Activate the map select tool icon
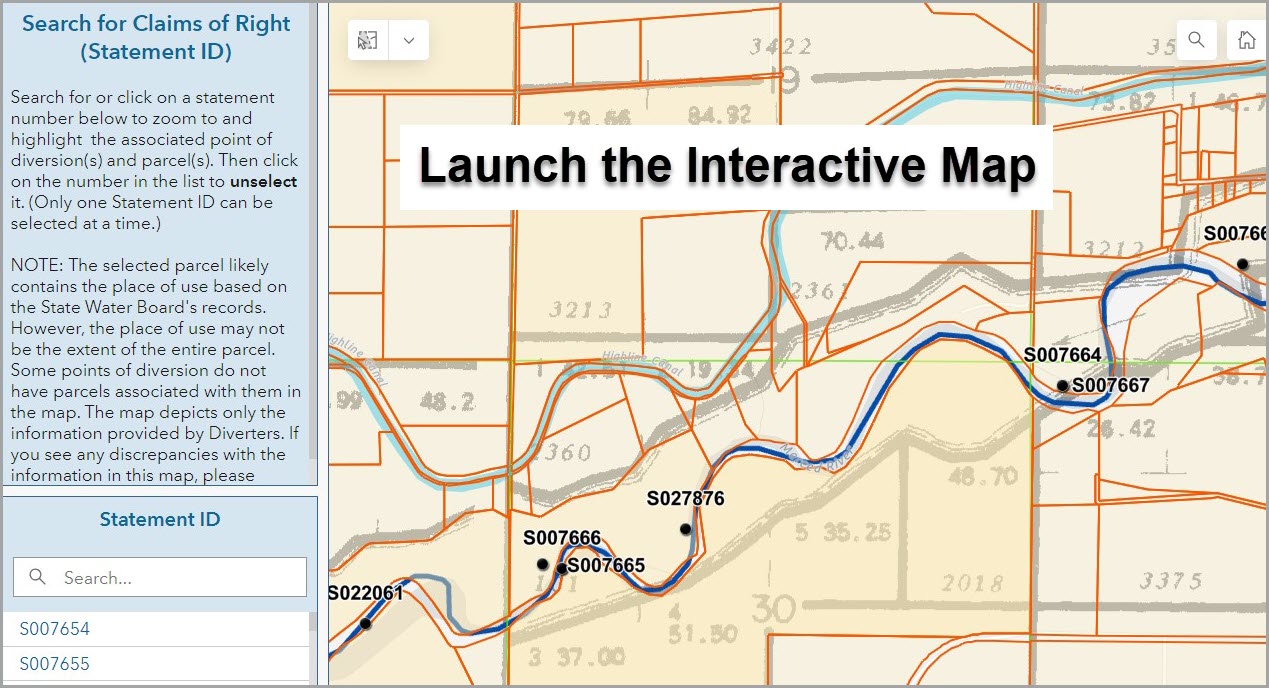 click(368, 41)
